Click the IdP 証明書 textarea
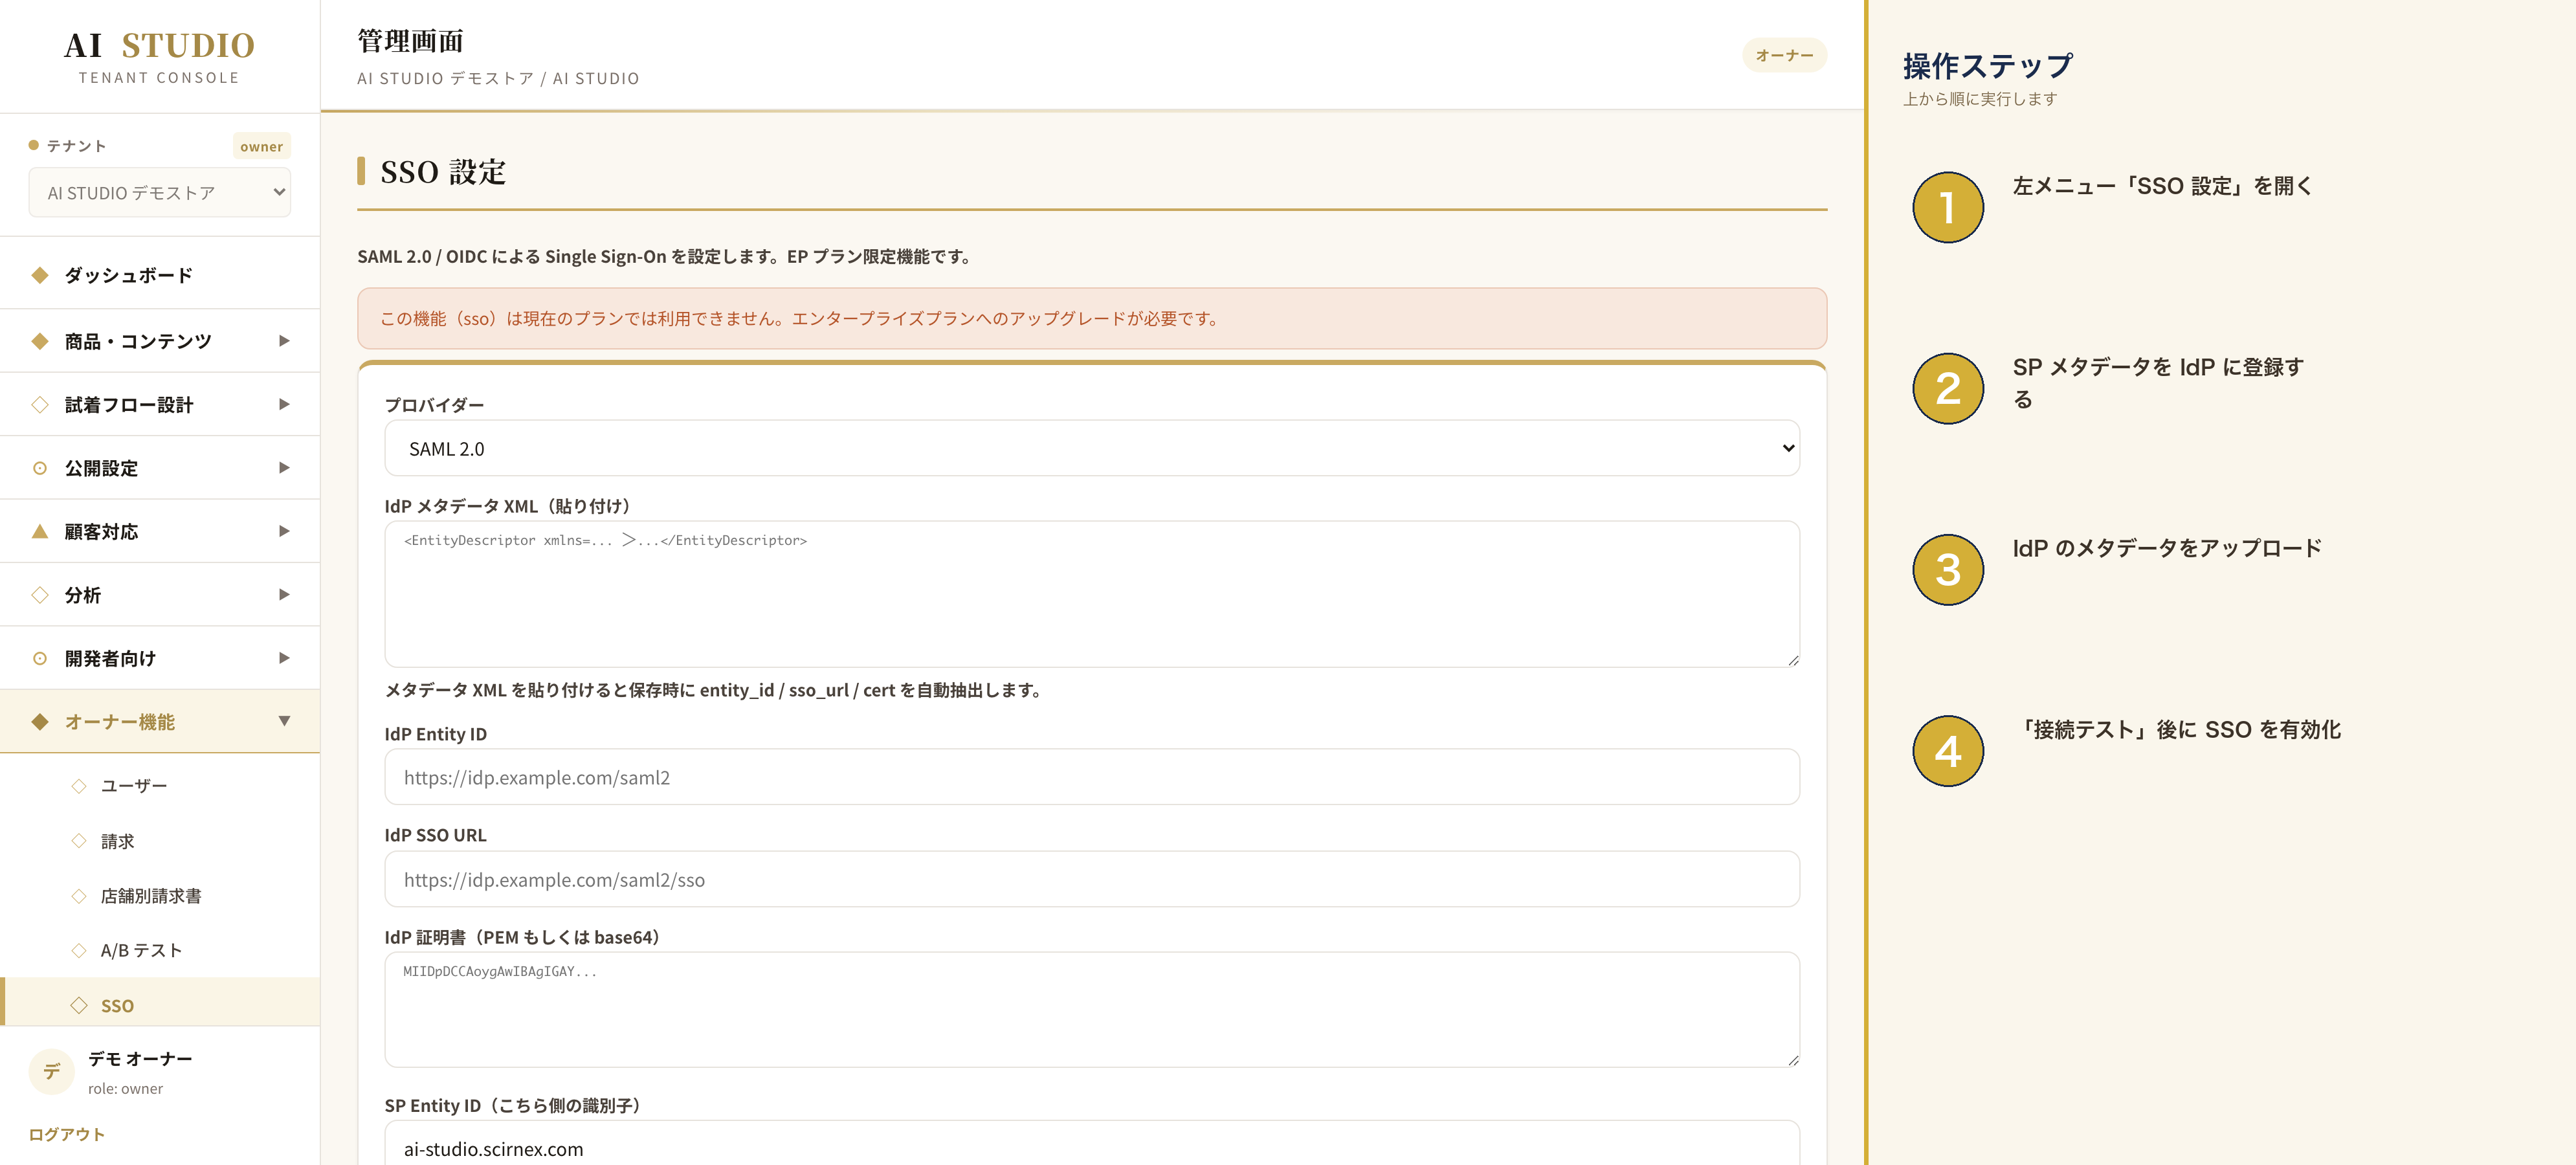 coord(1092,1010)
